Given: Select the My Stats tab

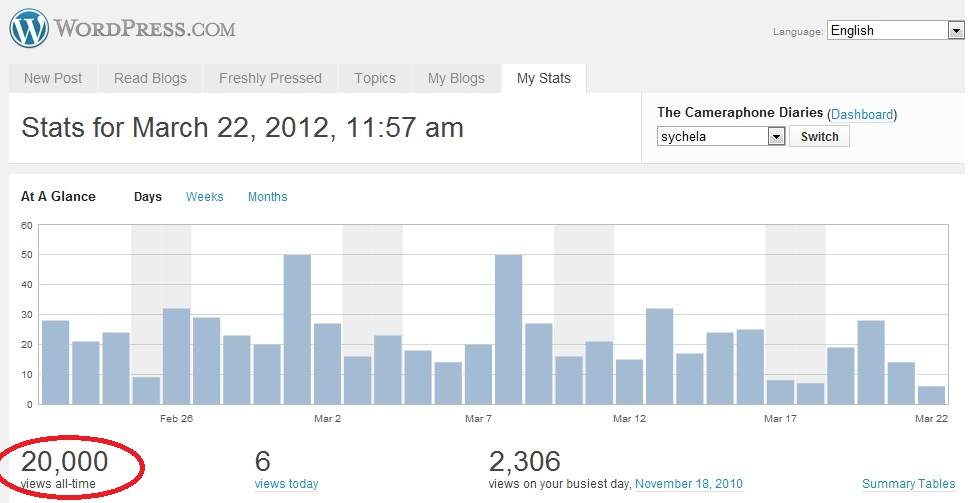Looking at the screenshot, I should point(544,78).
